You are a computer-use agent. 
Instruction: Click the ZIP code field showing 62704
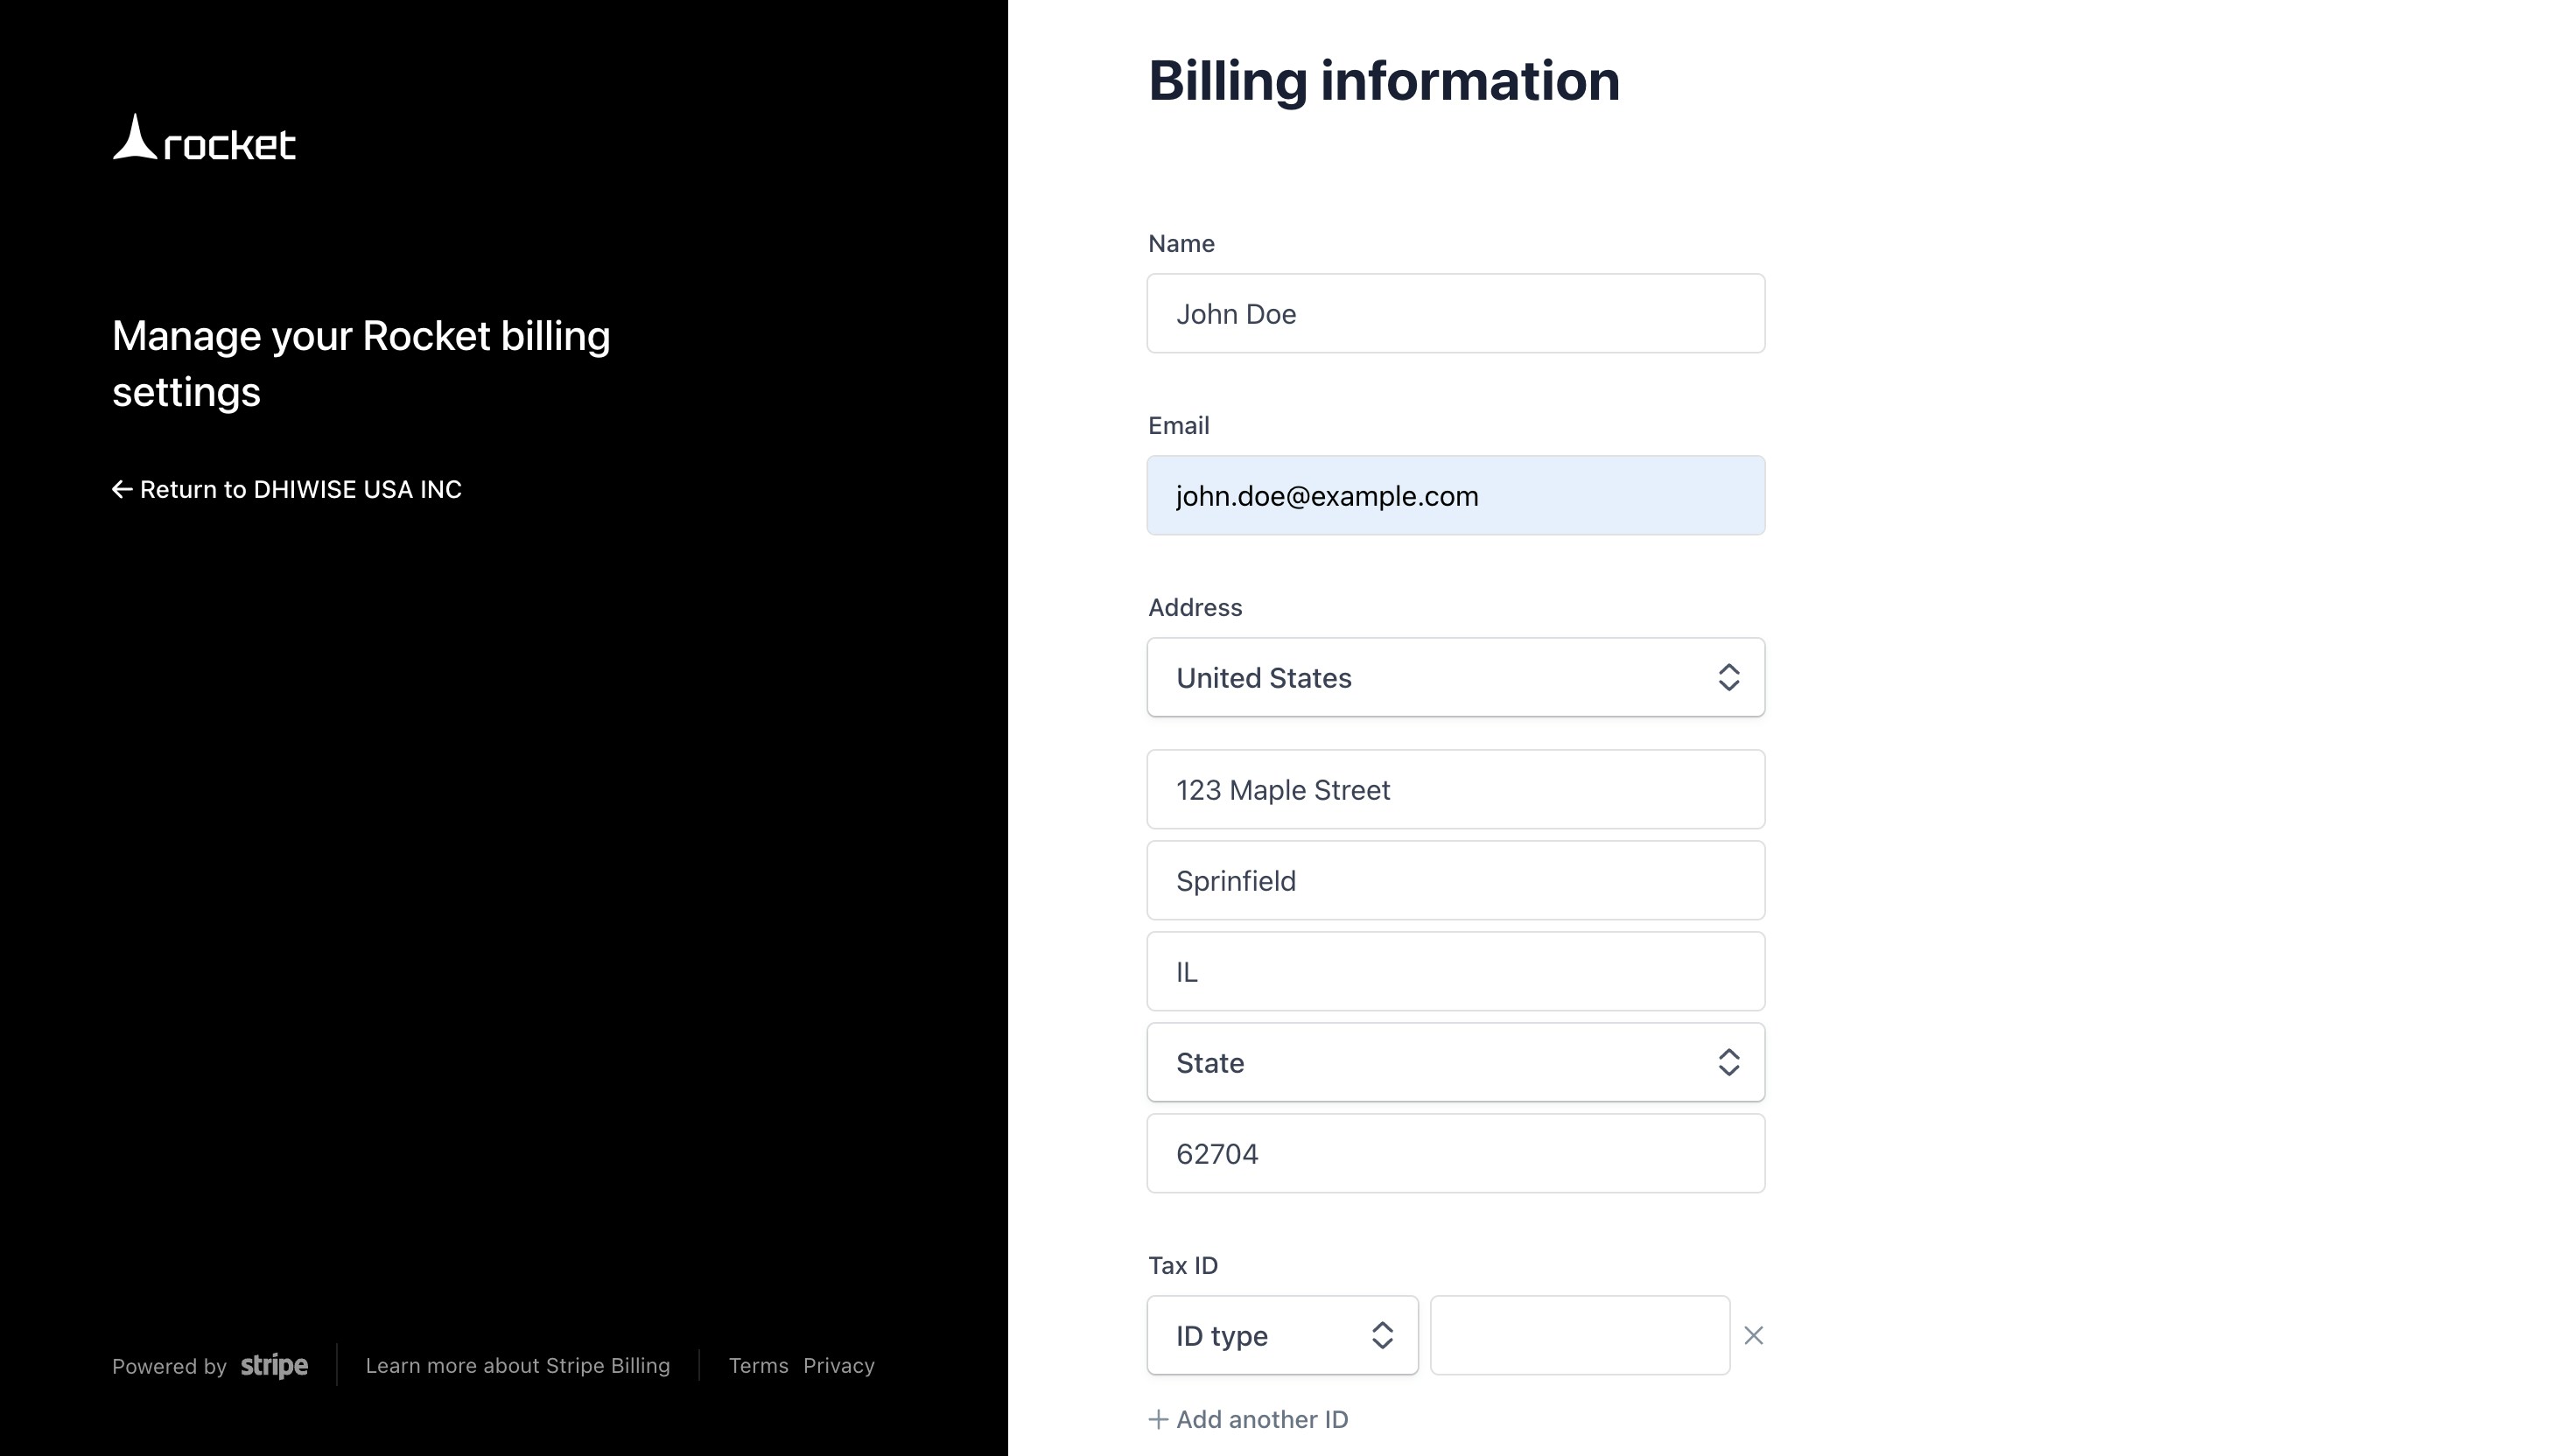[x=1455, y=1153]
